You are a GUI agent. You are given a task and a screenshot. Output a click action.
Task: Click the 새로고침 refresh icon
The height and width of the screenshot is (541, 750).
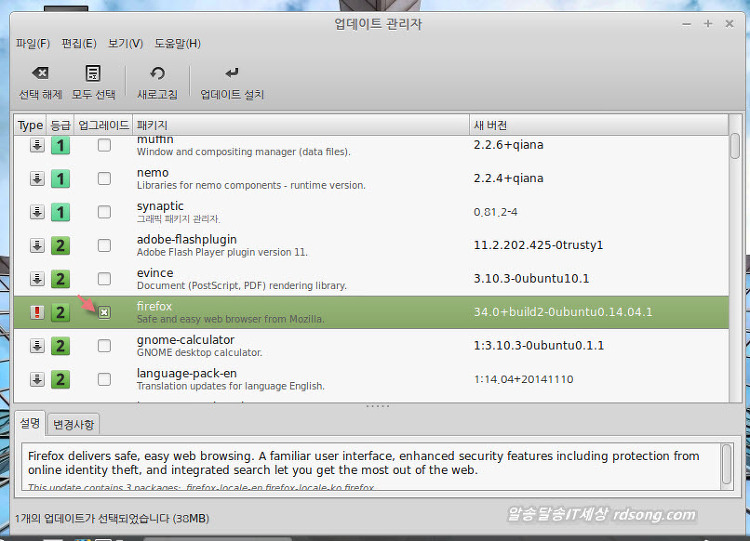[157, 74]
